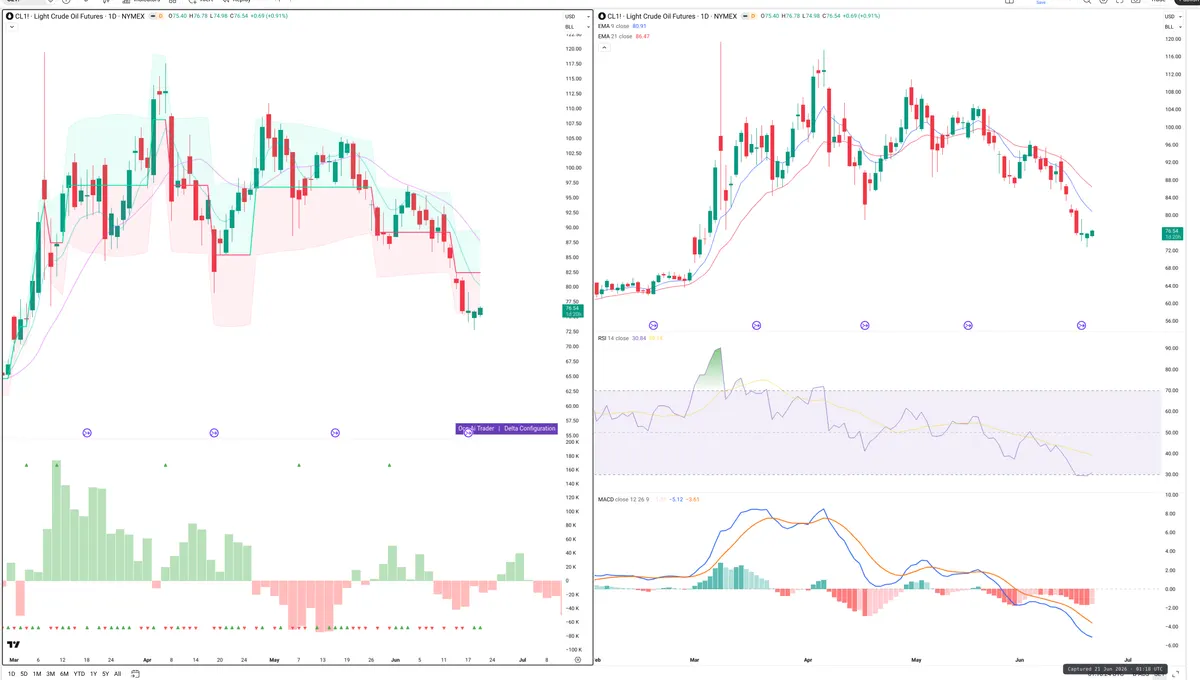Click the middle event marker on left chart

(214, 432)
